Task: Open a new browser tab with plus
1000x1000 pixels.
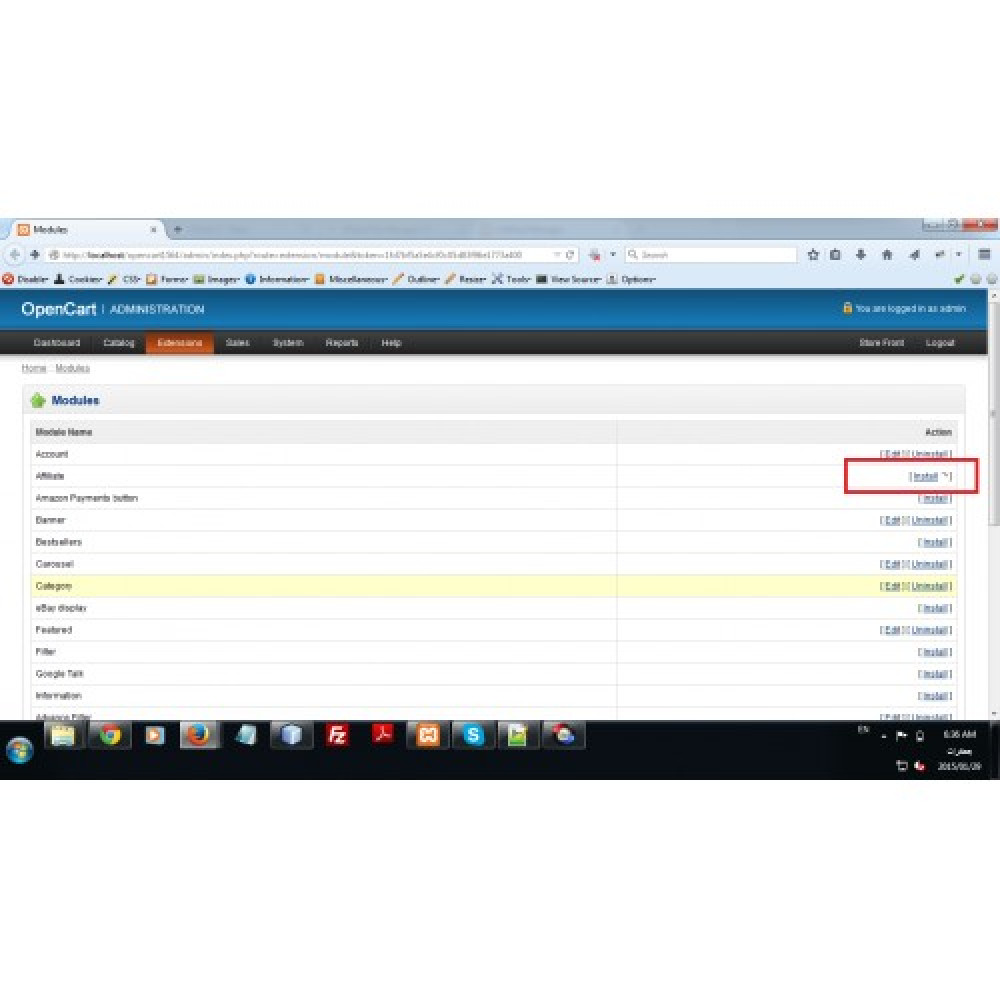Action: [178, 229]
